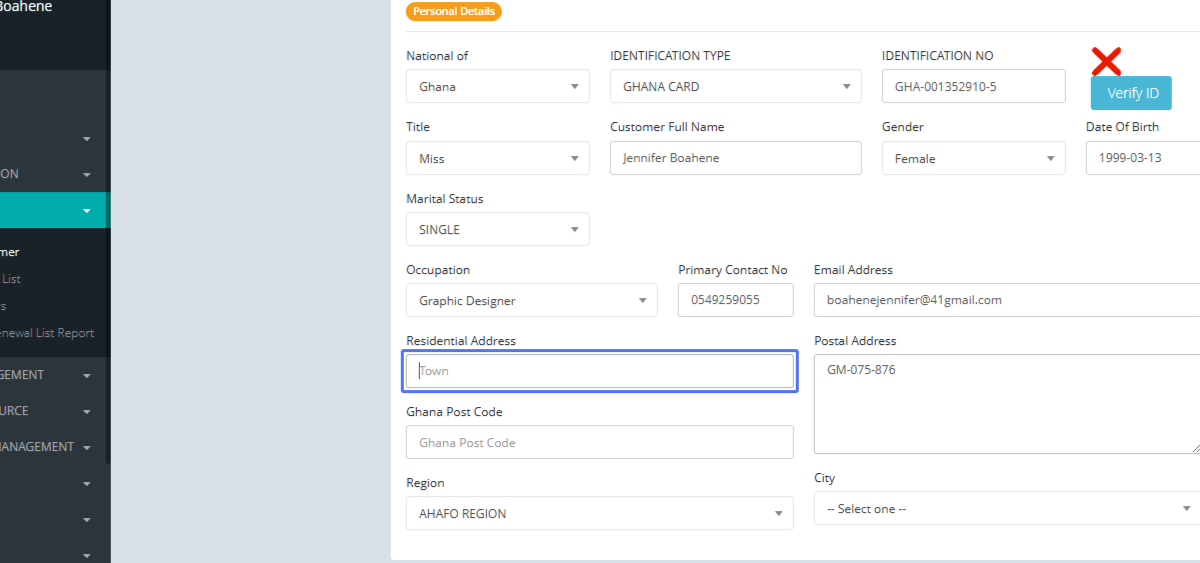Click the Verify ID button
1200x563 pixels.
1131,93
